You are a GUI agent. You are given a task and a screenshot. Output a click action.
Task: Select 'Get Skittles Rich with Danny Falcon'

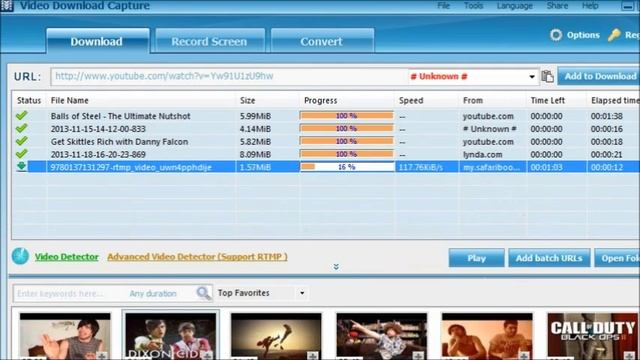(119, 142)
